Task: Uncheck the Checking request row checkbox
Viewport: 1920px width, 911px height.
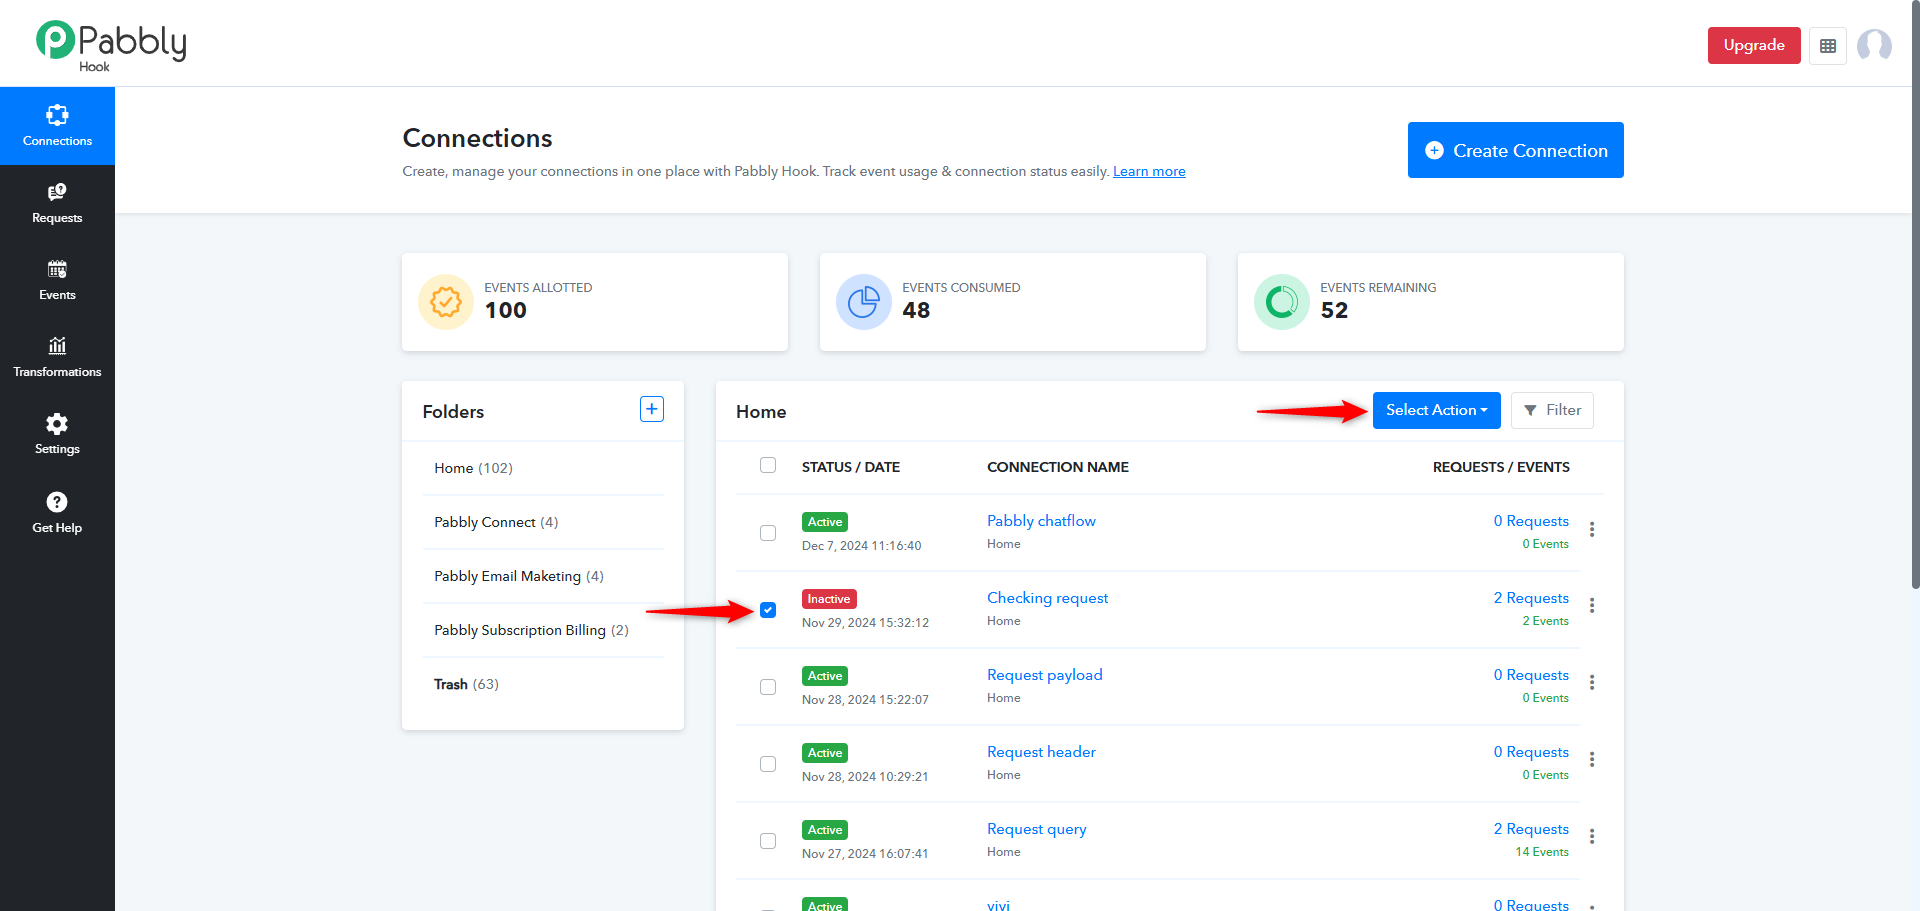Action: [768, 610]
